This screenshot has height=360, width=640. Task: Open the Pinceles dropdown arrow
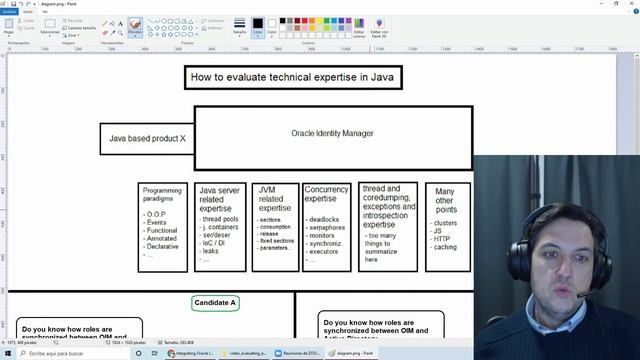[x=135, y=36]
